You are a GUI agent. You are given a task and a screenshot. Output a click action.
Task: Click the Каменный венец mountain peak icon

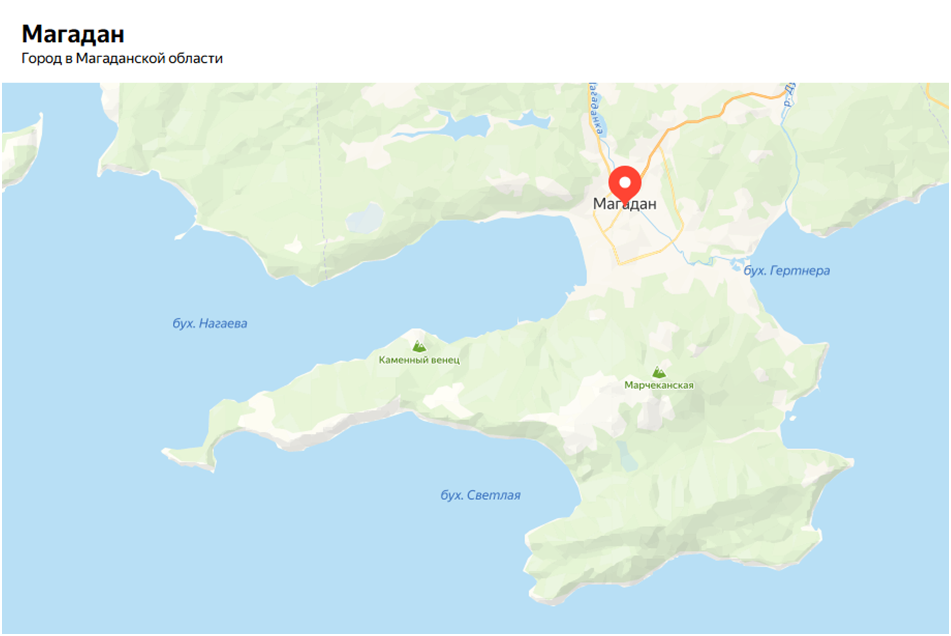(x=418, y=346)
